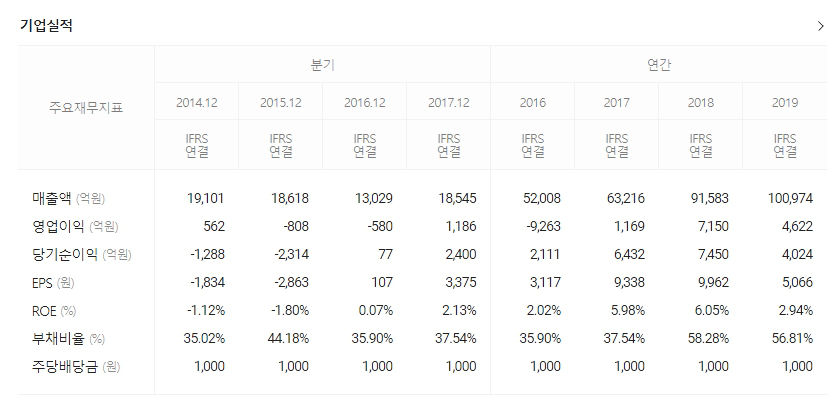This screenshot has height=405, width=840.
Task: Select the 당기순이익 (억원) row label
Action: (81, 254)
